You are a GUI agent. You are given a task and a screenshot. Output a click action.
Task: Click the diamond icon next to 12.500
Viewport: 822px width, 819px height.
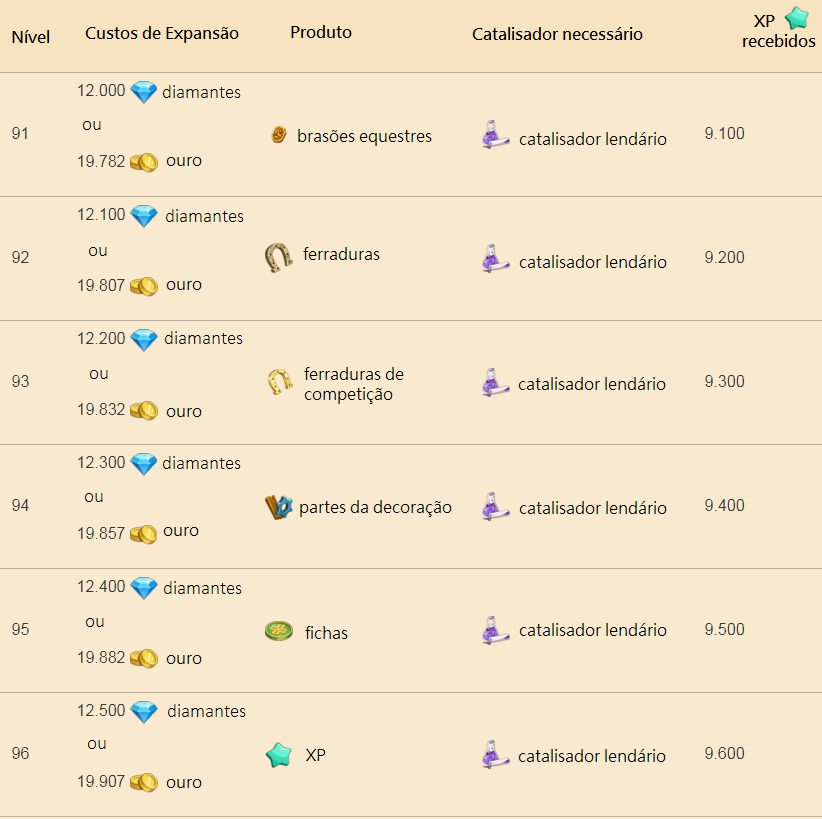pos(144,712)
